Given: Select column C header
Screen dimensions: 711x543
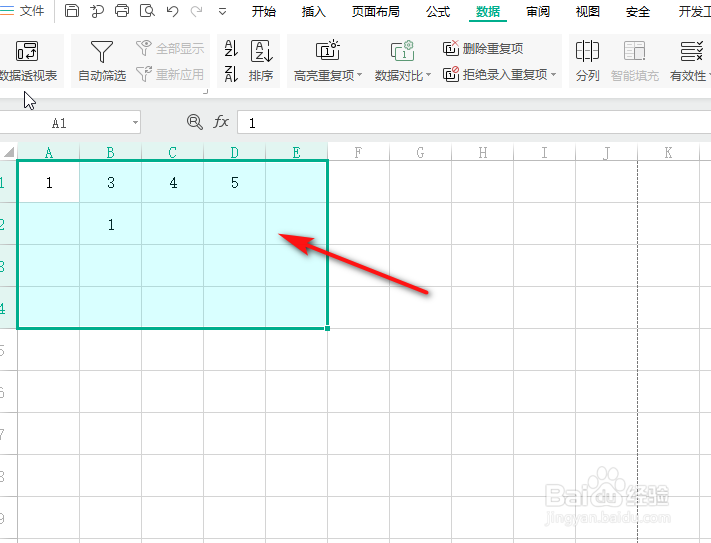Looking at the screenshot, I should 172,153.
